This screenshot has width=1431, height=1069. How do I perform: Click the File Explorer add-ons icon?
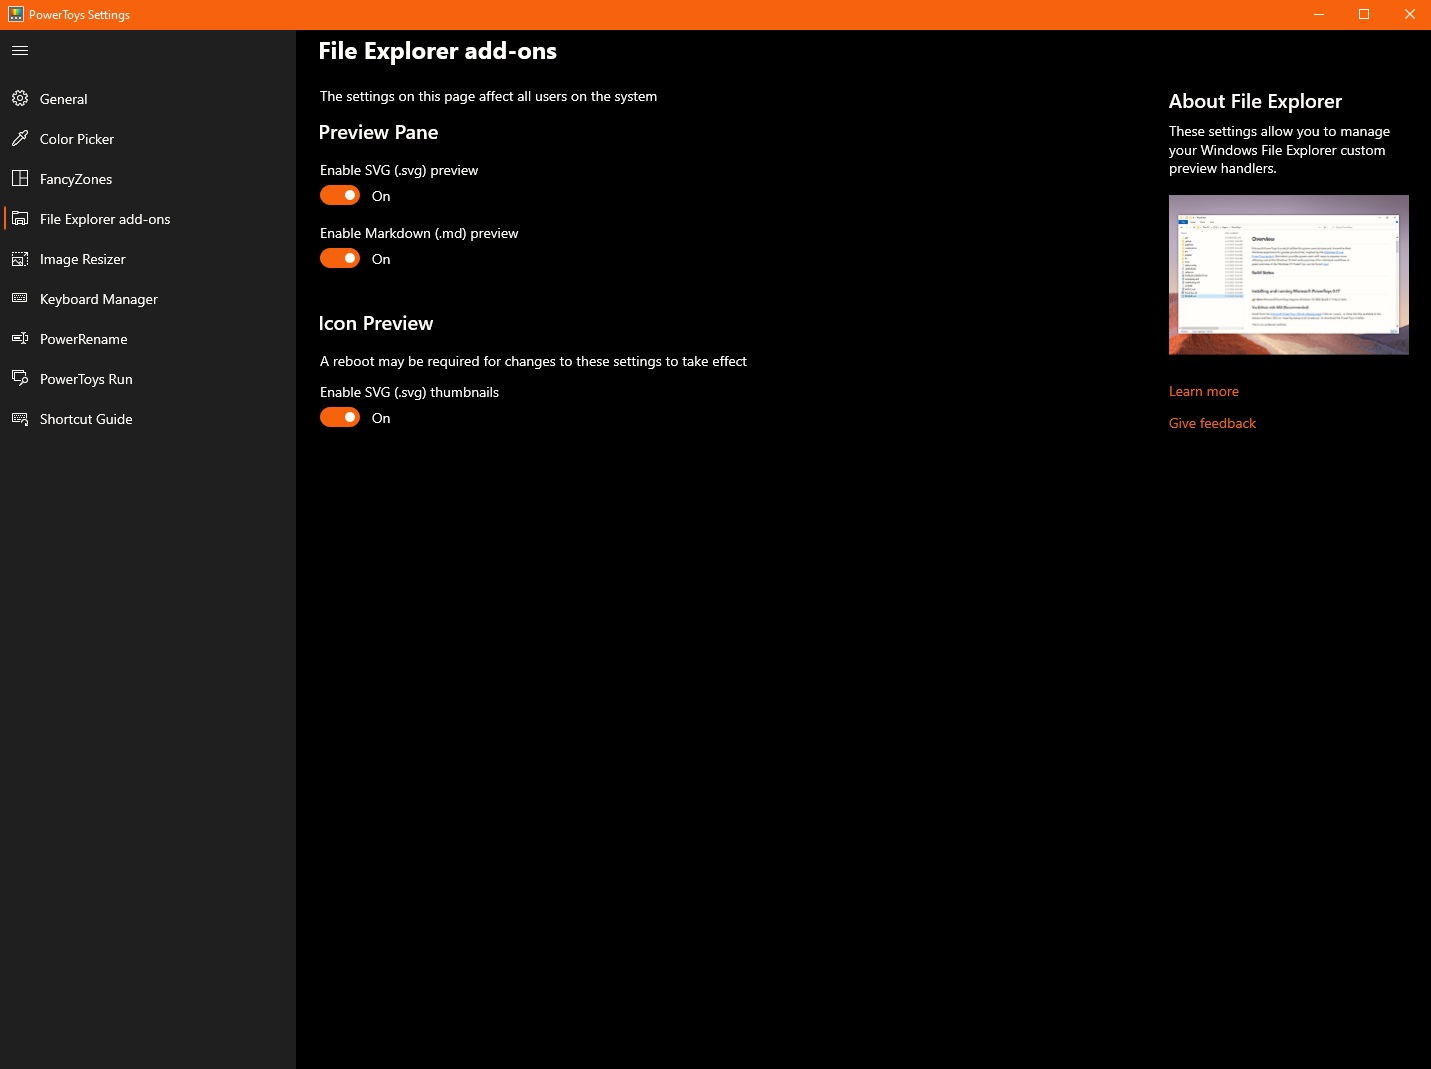coord(20,218)
